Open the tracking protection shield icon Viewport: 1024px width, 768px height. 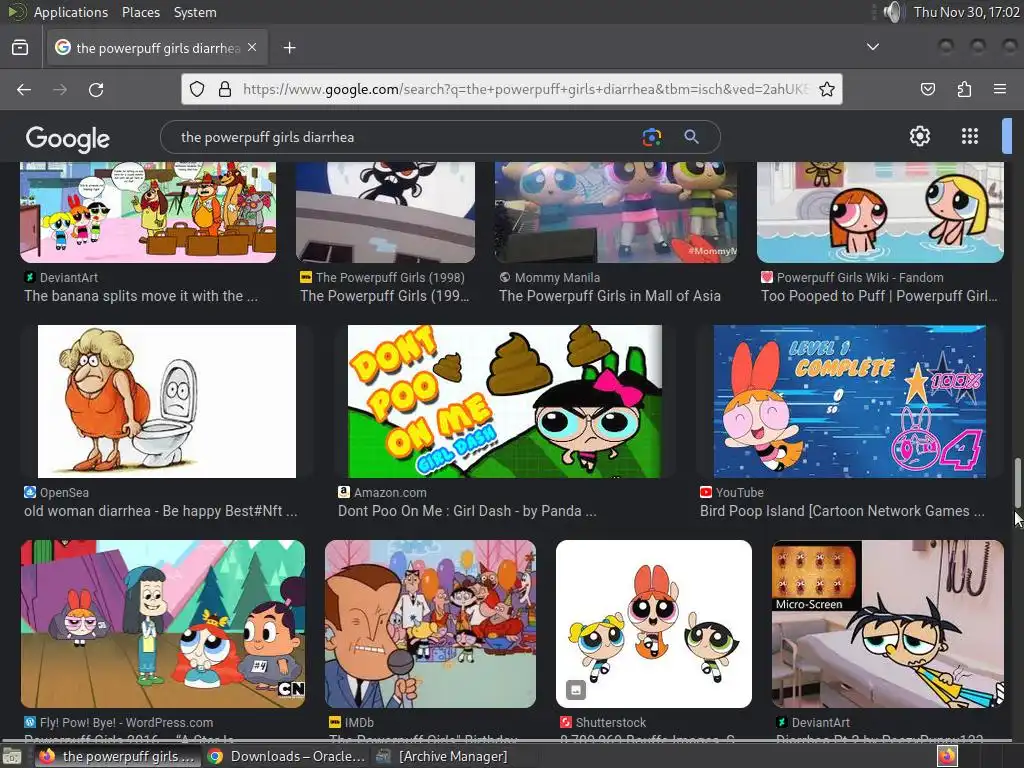(197, 89)
